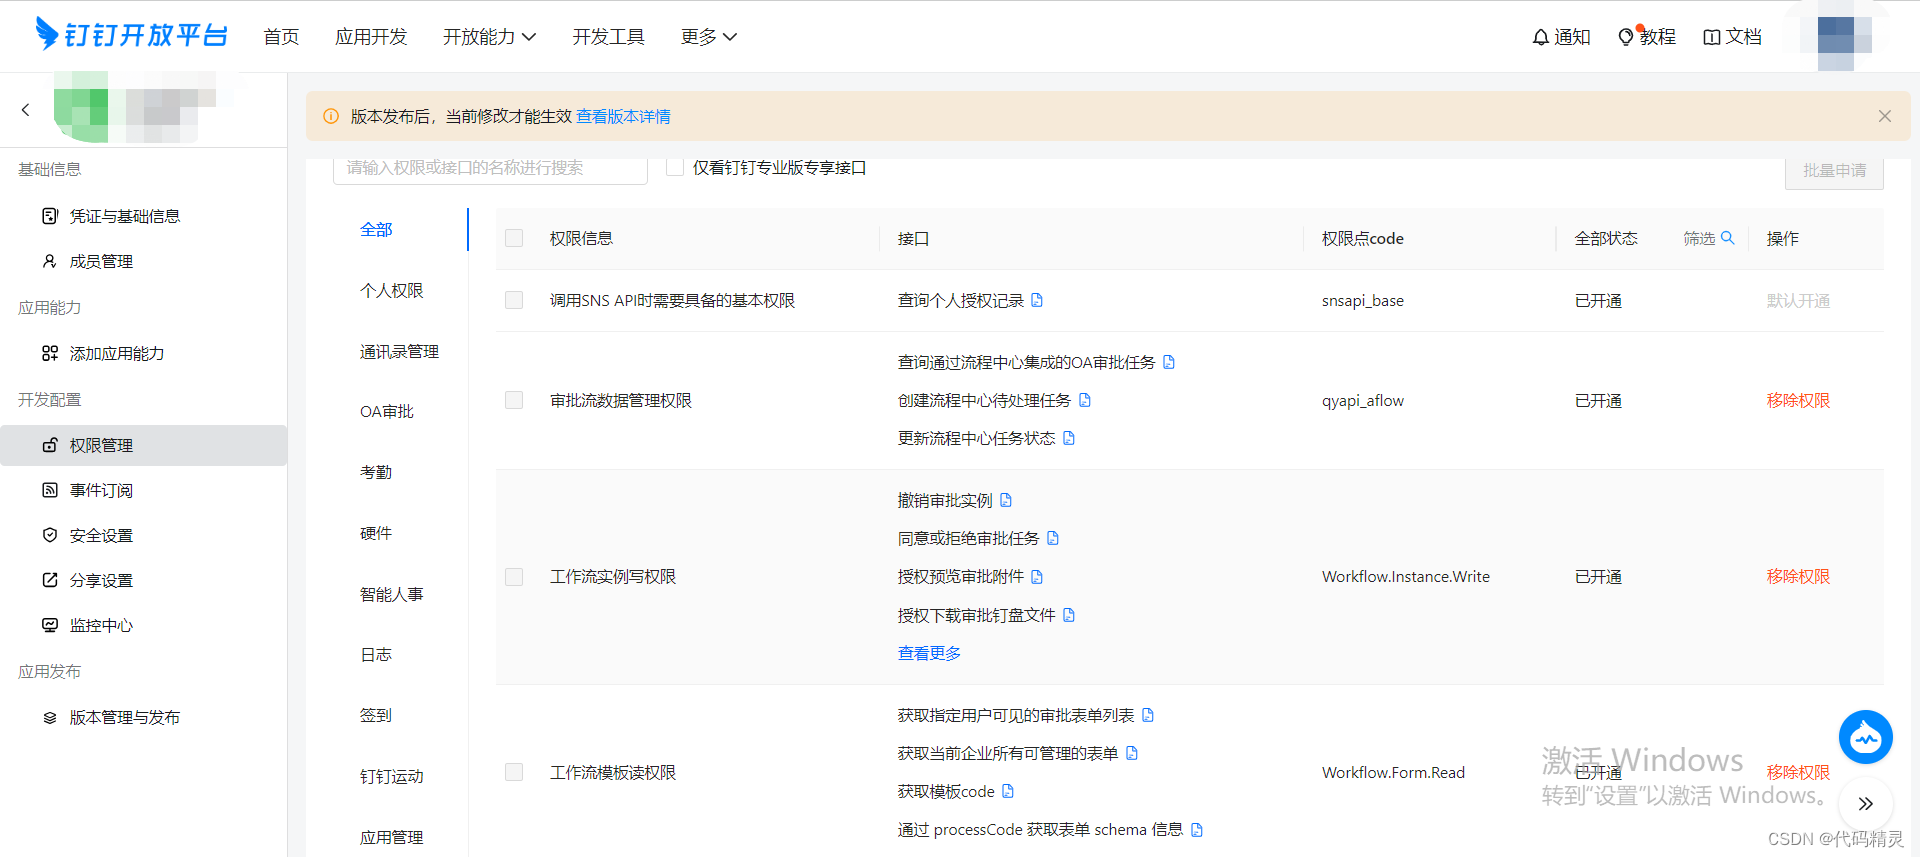Screen dimensions: 1920x857
Task: Open the 应用开发 nav item
Action: (371, 37)
